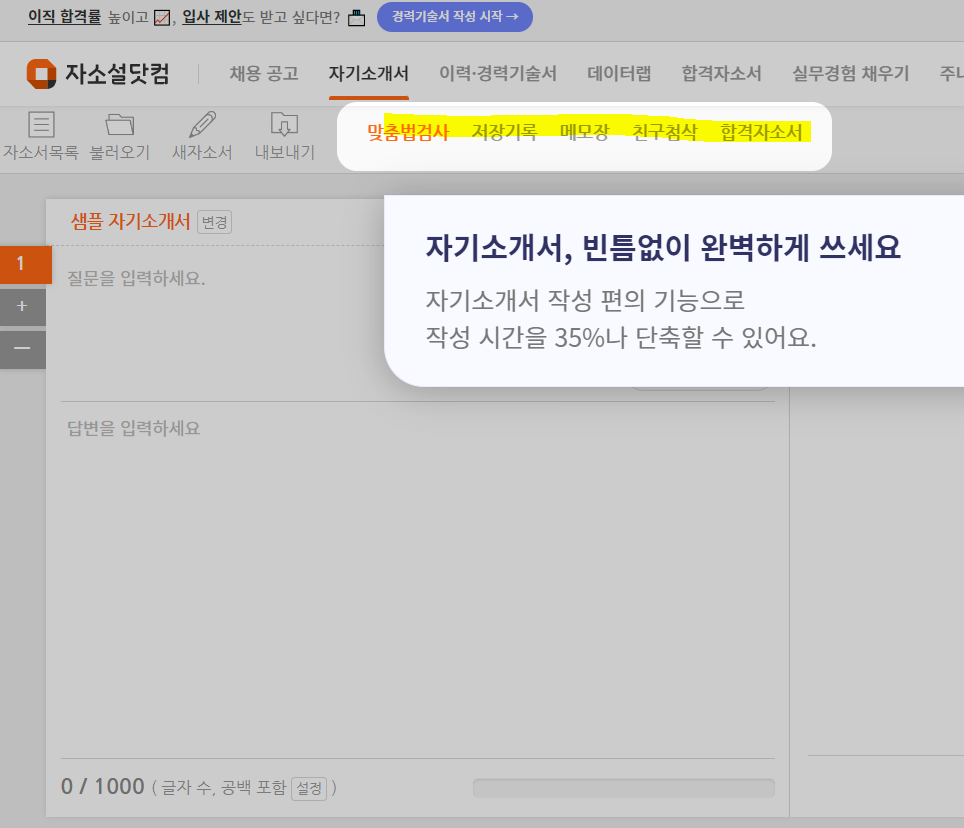Open 메모장 notepad
The image size is (964, 828).
click(x=584, y=132)
